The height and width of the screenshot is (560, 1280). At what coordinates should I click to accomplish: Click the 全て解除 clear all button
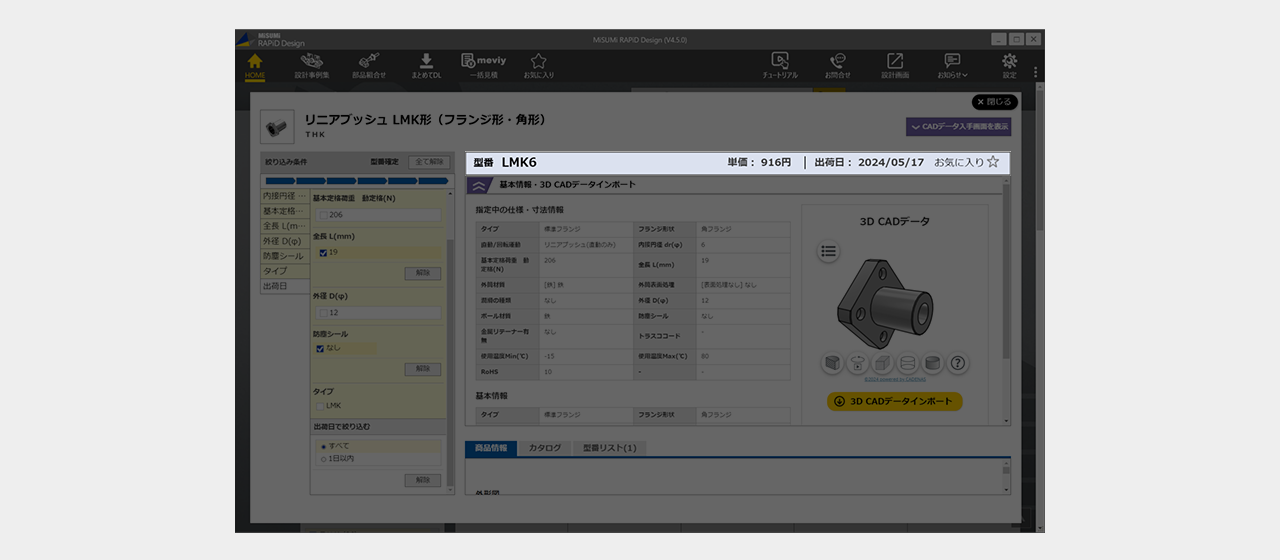pyautogui.click(x=428, y=161)
